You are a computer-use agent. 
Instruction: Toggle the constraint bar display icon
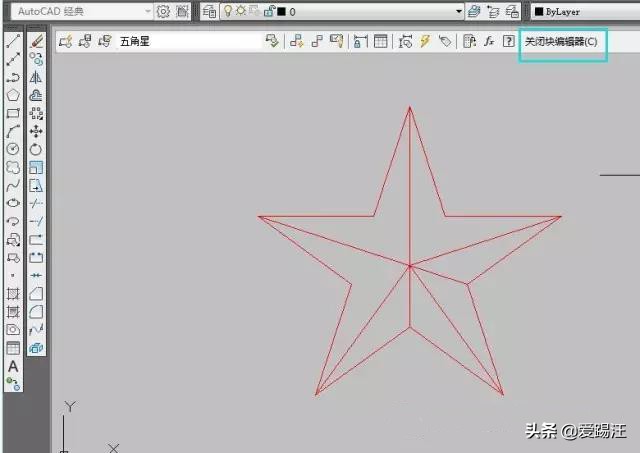coord(336,41)
